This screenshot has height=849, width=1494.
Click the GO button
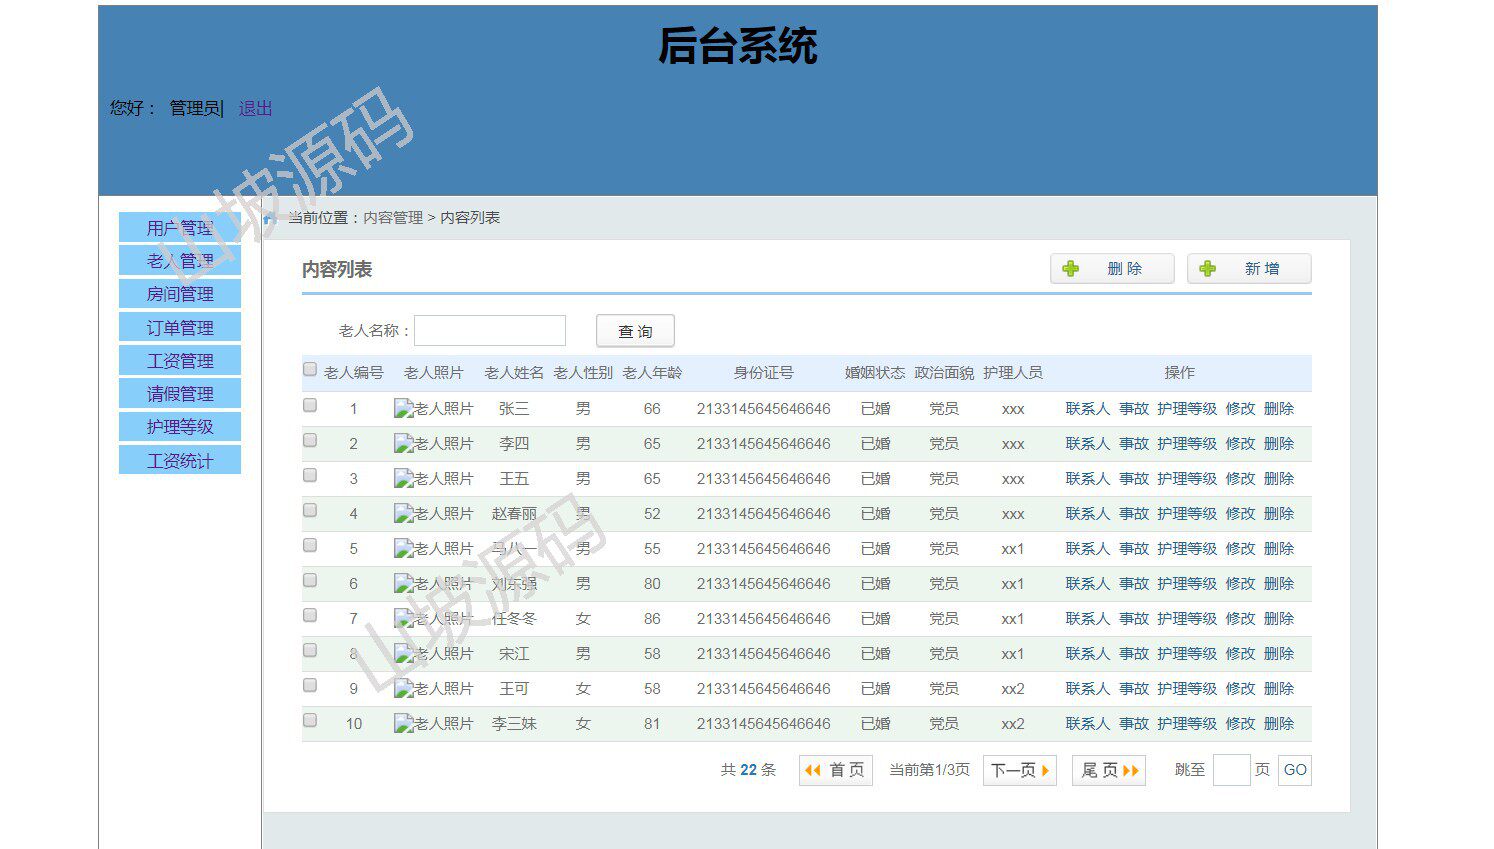click(x=1295, y=770)
